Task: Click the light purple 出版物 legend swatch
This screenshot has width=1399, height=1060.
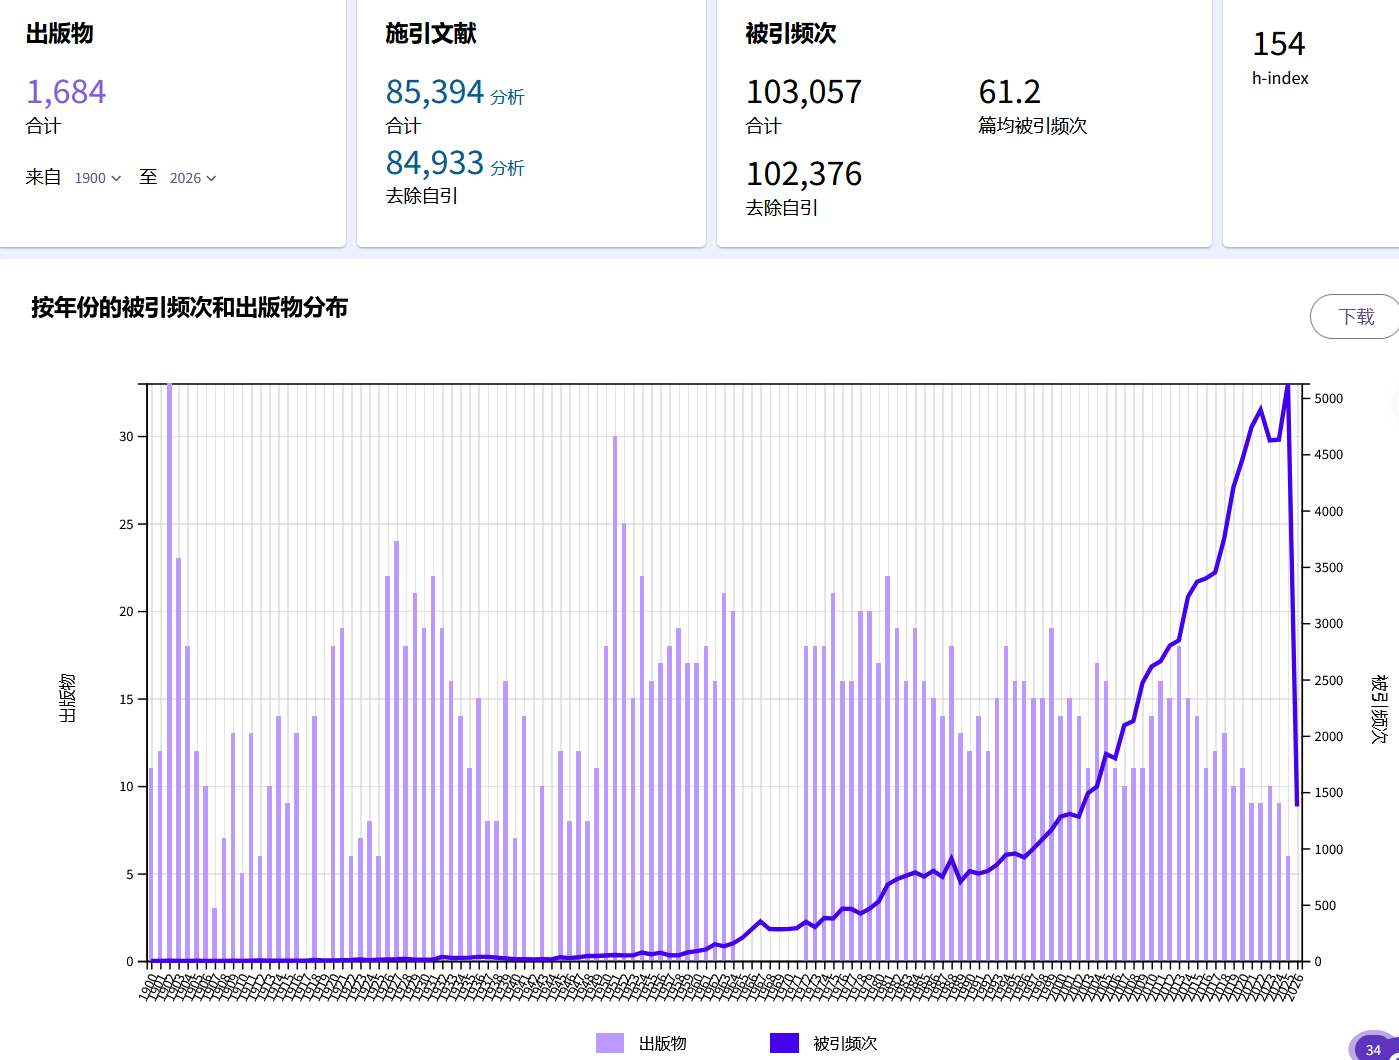Action: (610, 1043)
